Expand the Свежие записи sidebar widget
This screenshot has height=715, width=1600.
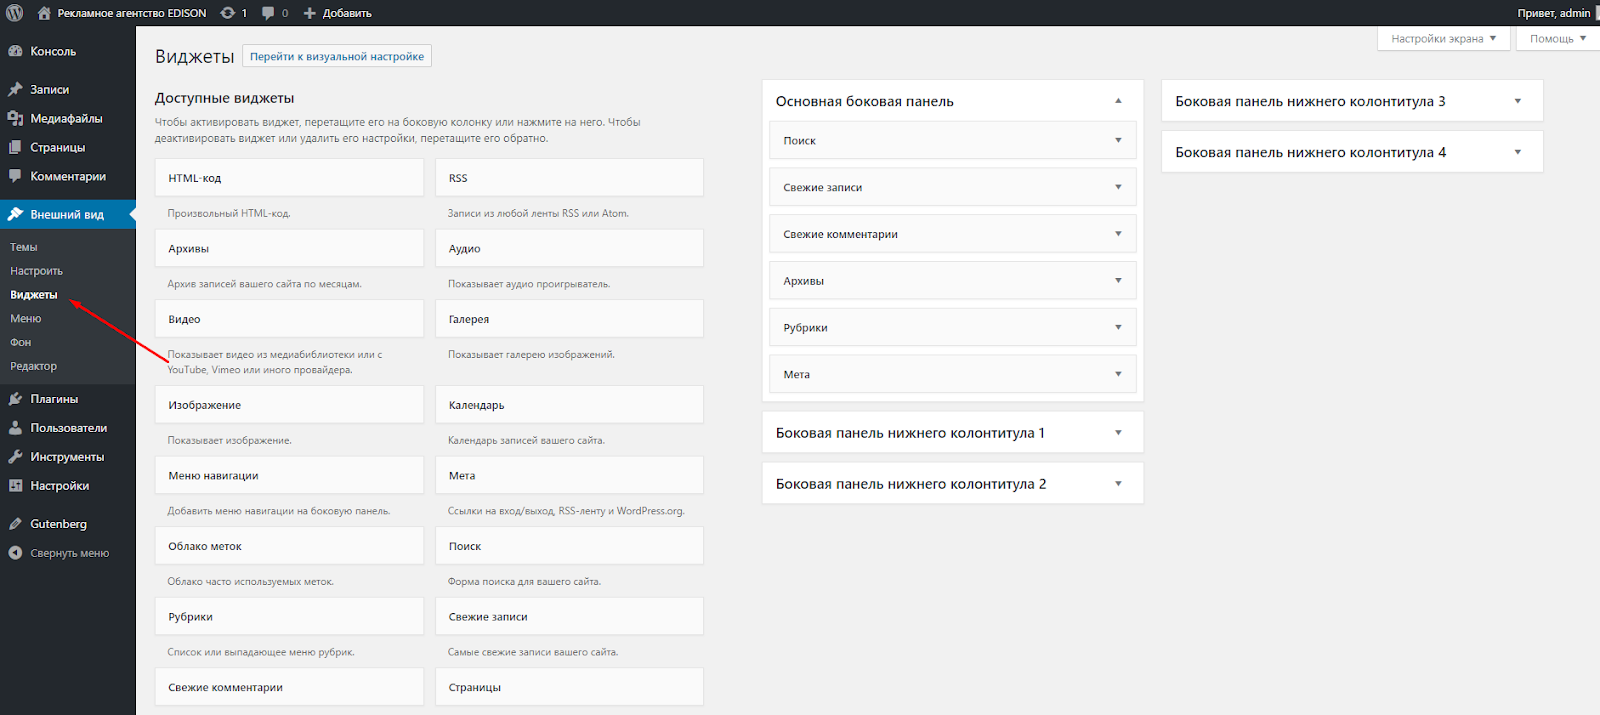click(x=1118, y=187)
